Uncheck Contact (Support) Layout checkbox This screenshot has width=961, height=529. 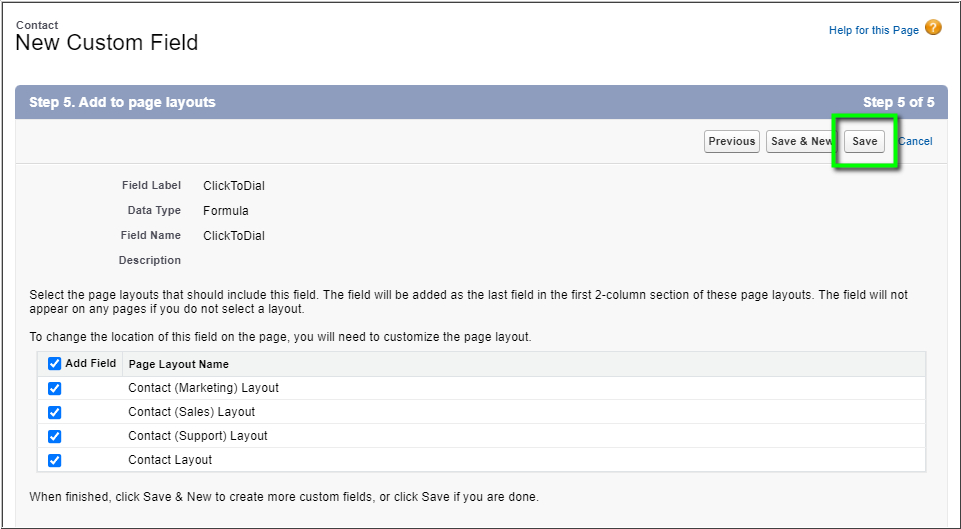(x=55, y=436)
